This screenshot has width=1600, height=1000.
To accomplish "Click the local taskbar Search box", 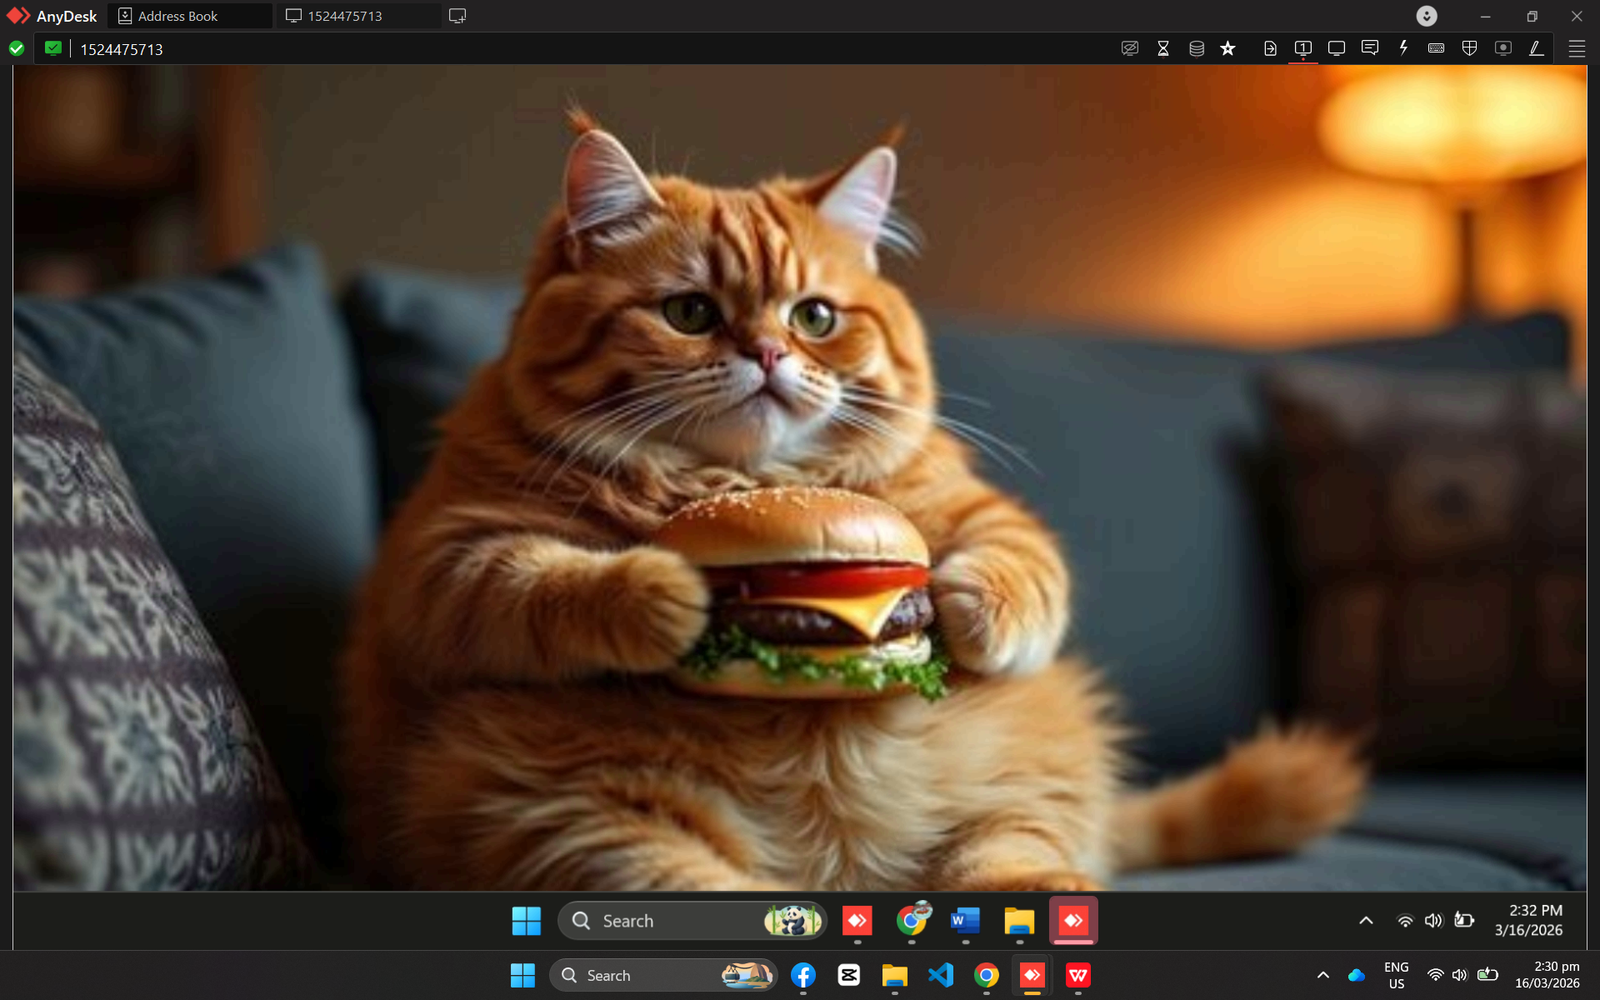I will (664, 975).
